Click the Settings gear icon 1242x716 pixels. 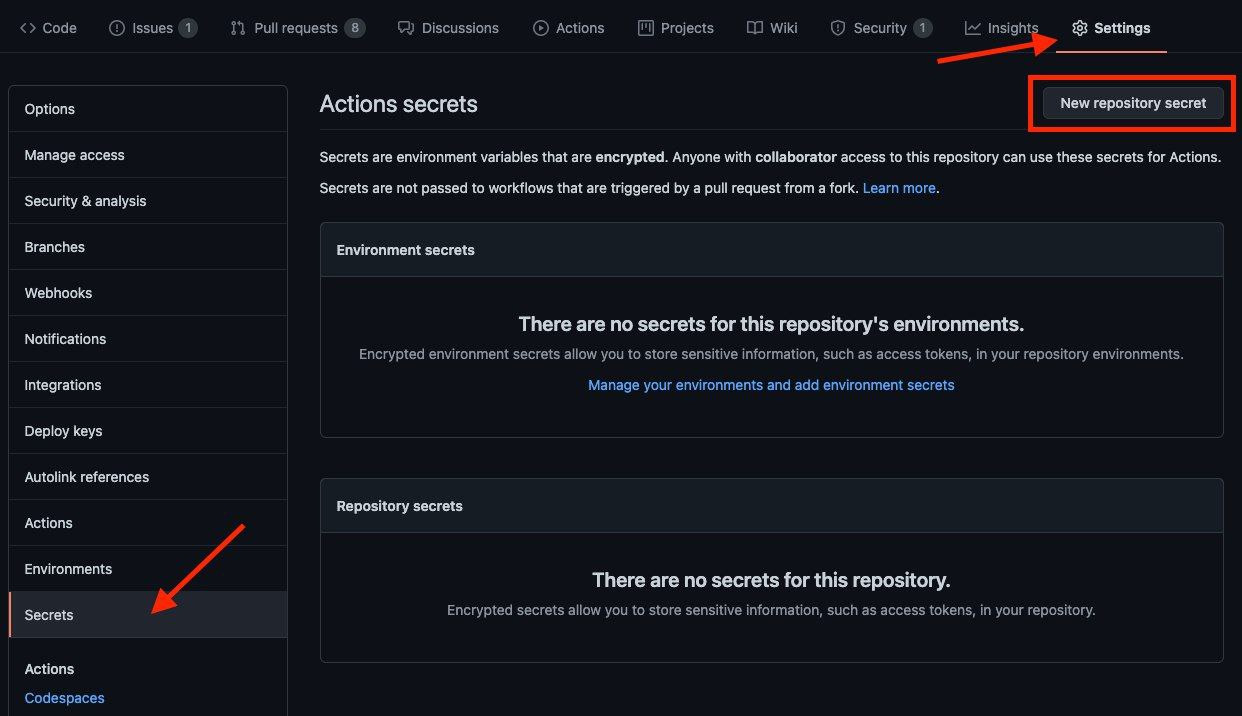1080,28
